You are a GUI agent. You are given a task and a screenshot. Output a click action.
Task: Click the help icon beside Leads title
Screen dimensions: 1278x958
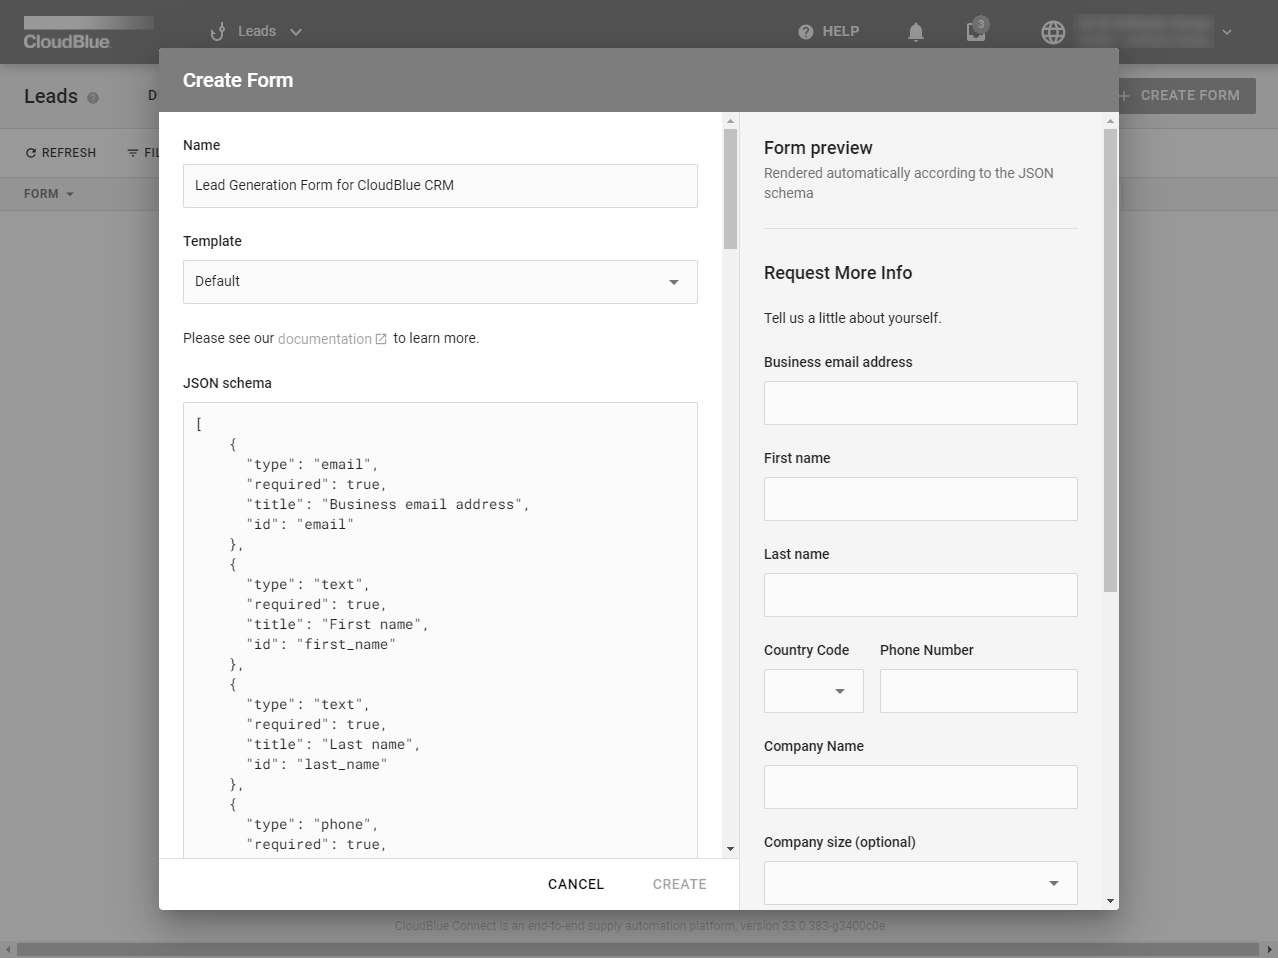[93, 98]
